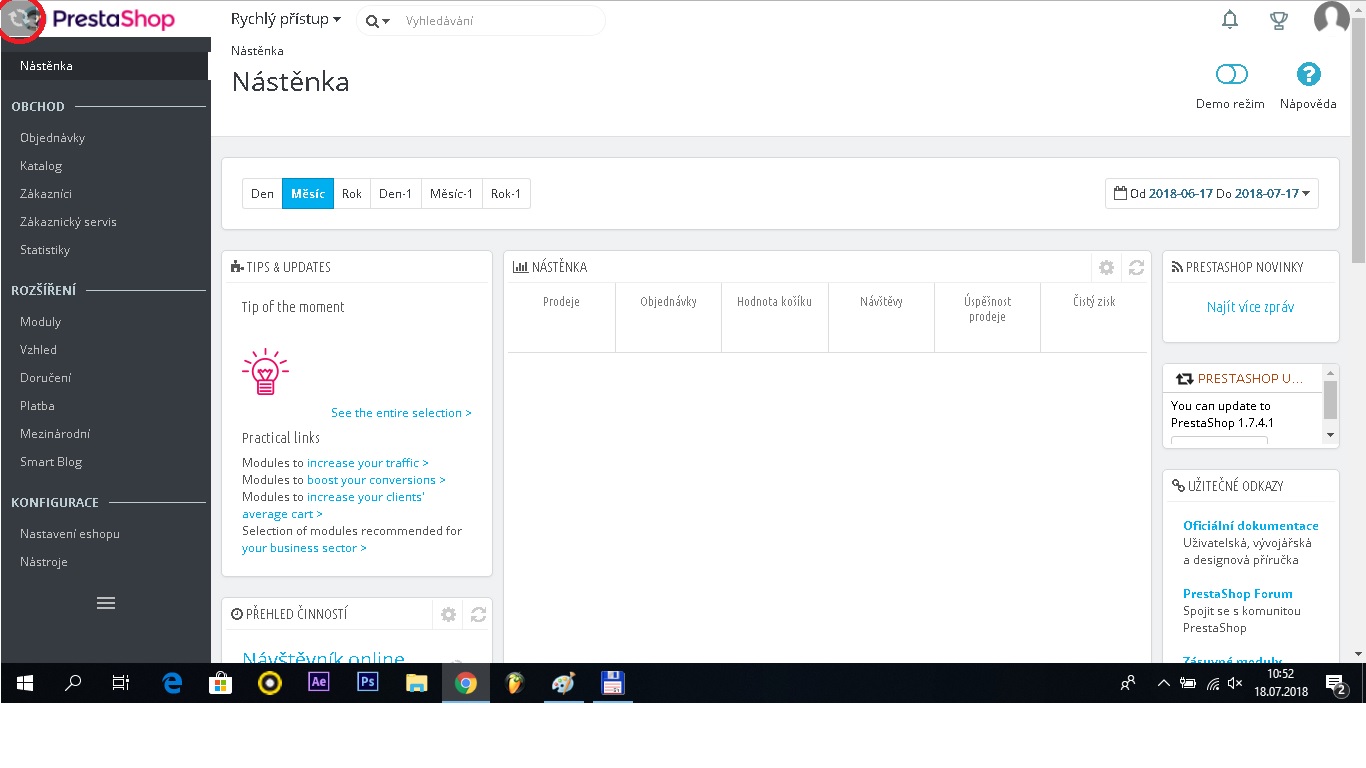
Task: Toggle the Demo režim switch
Action: [x=1232, y=74]
